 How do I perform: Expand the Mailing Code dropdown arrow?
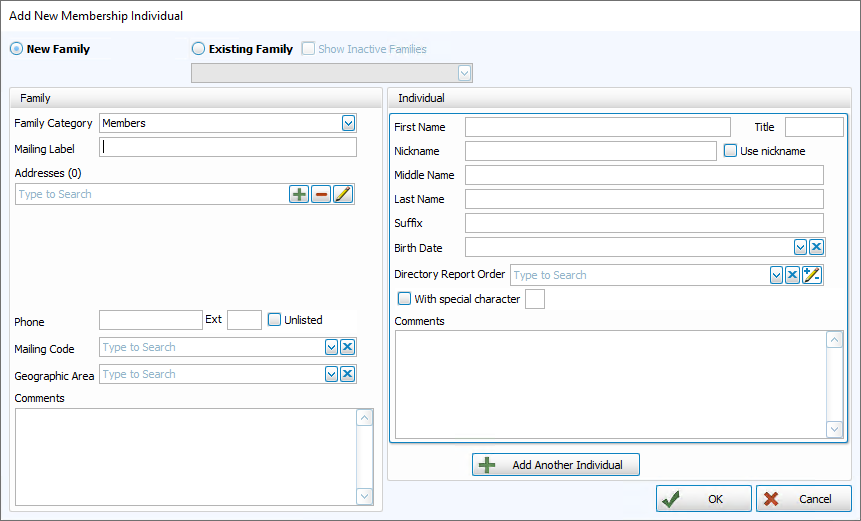(x=332, y=347)
